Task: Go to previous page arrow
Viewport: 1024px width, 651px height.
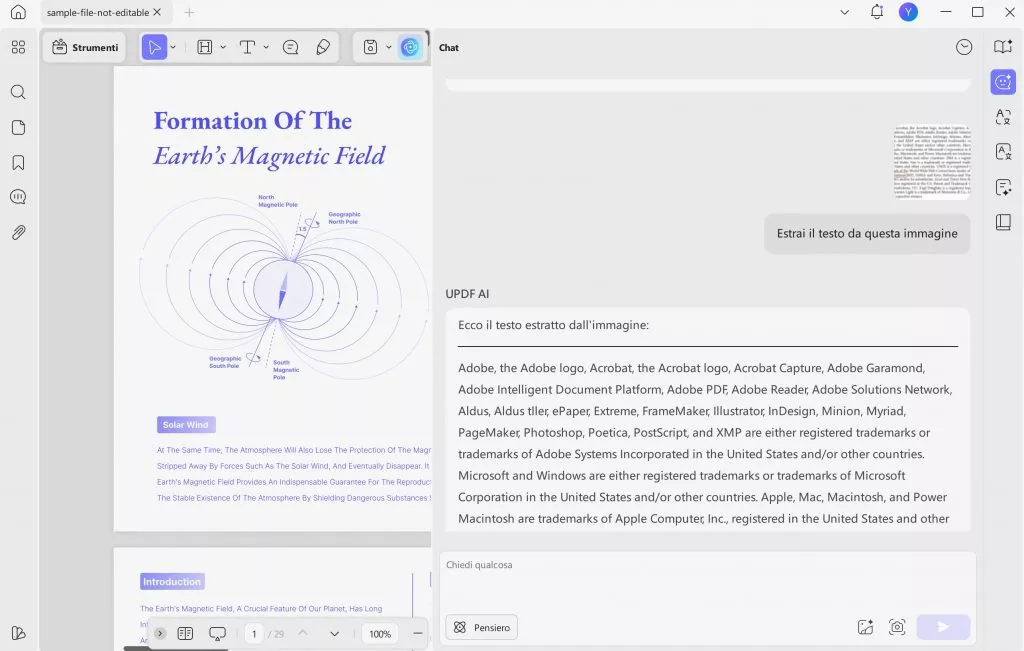Action: (x=302, y=633)
